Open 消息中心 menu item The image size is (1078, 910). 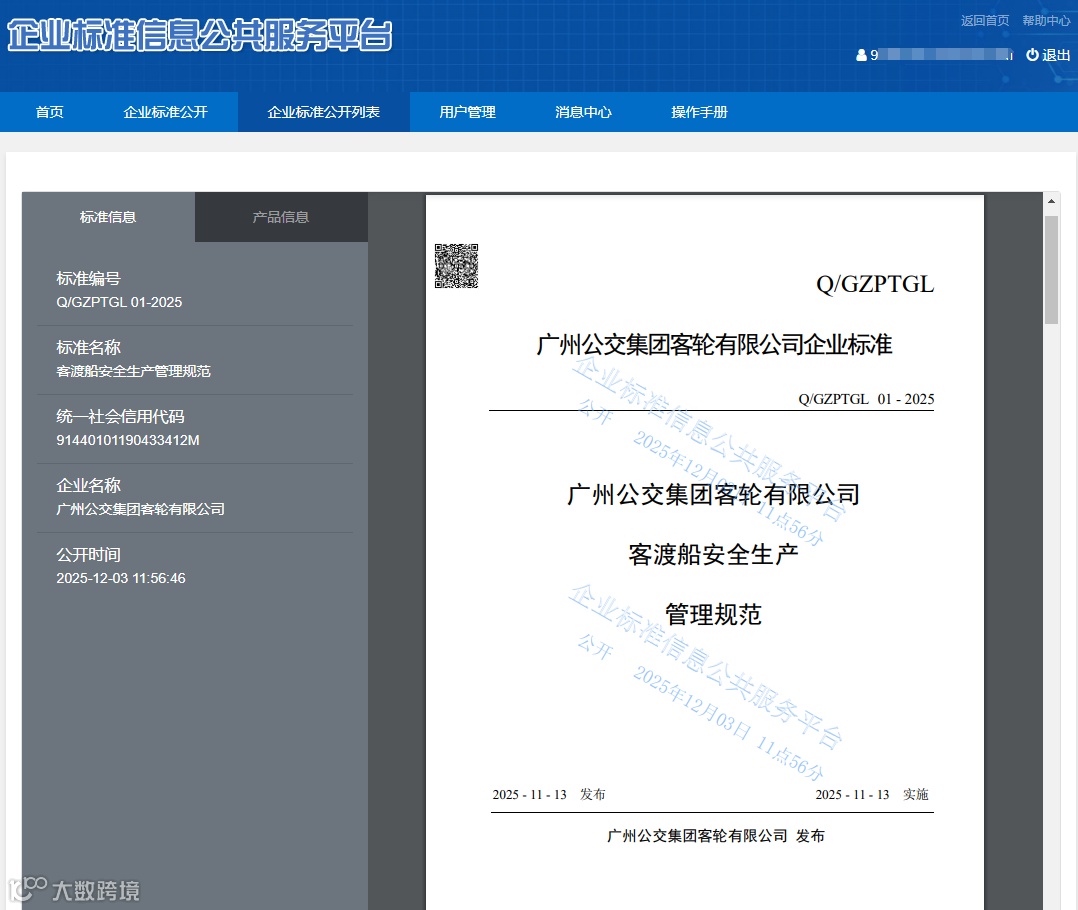coord(584,112)
